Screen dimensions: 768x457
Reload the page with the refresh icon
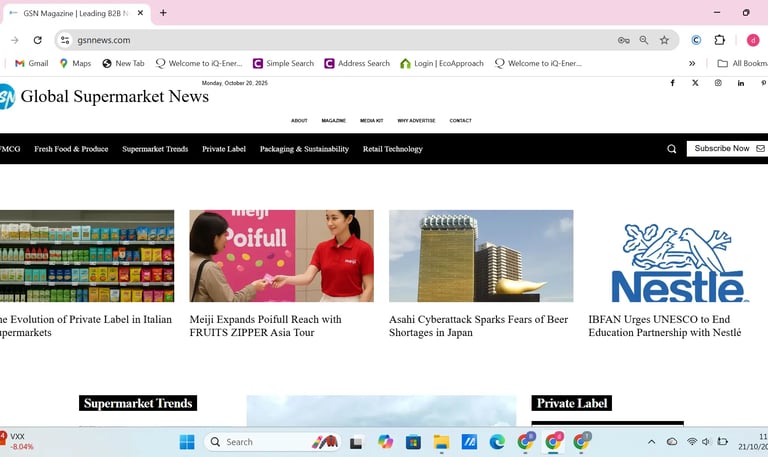(x=38, y=40)
